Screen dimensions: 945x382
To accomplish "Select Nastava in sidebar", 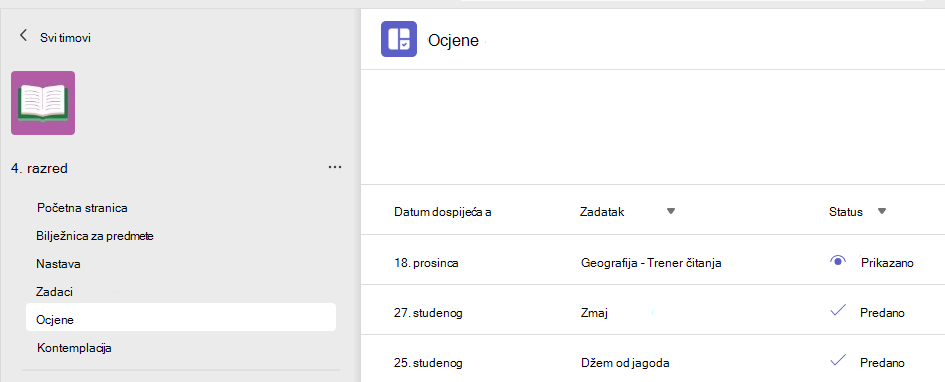I will pos(58,264).
